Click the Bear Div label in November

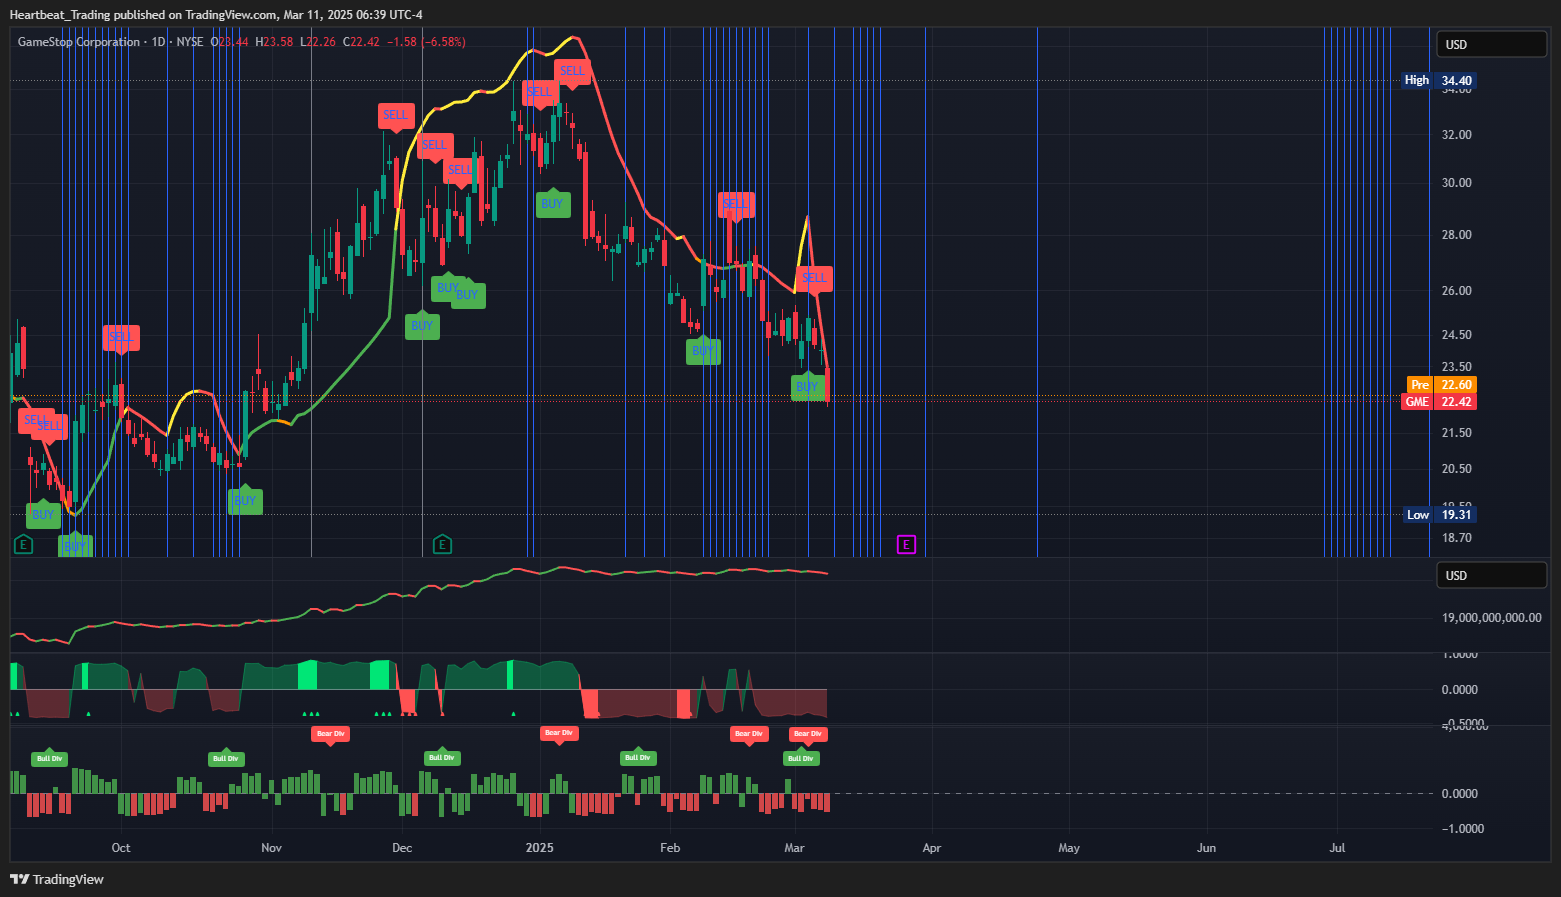tap(330, 734)
